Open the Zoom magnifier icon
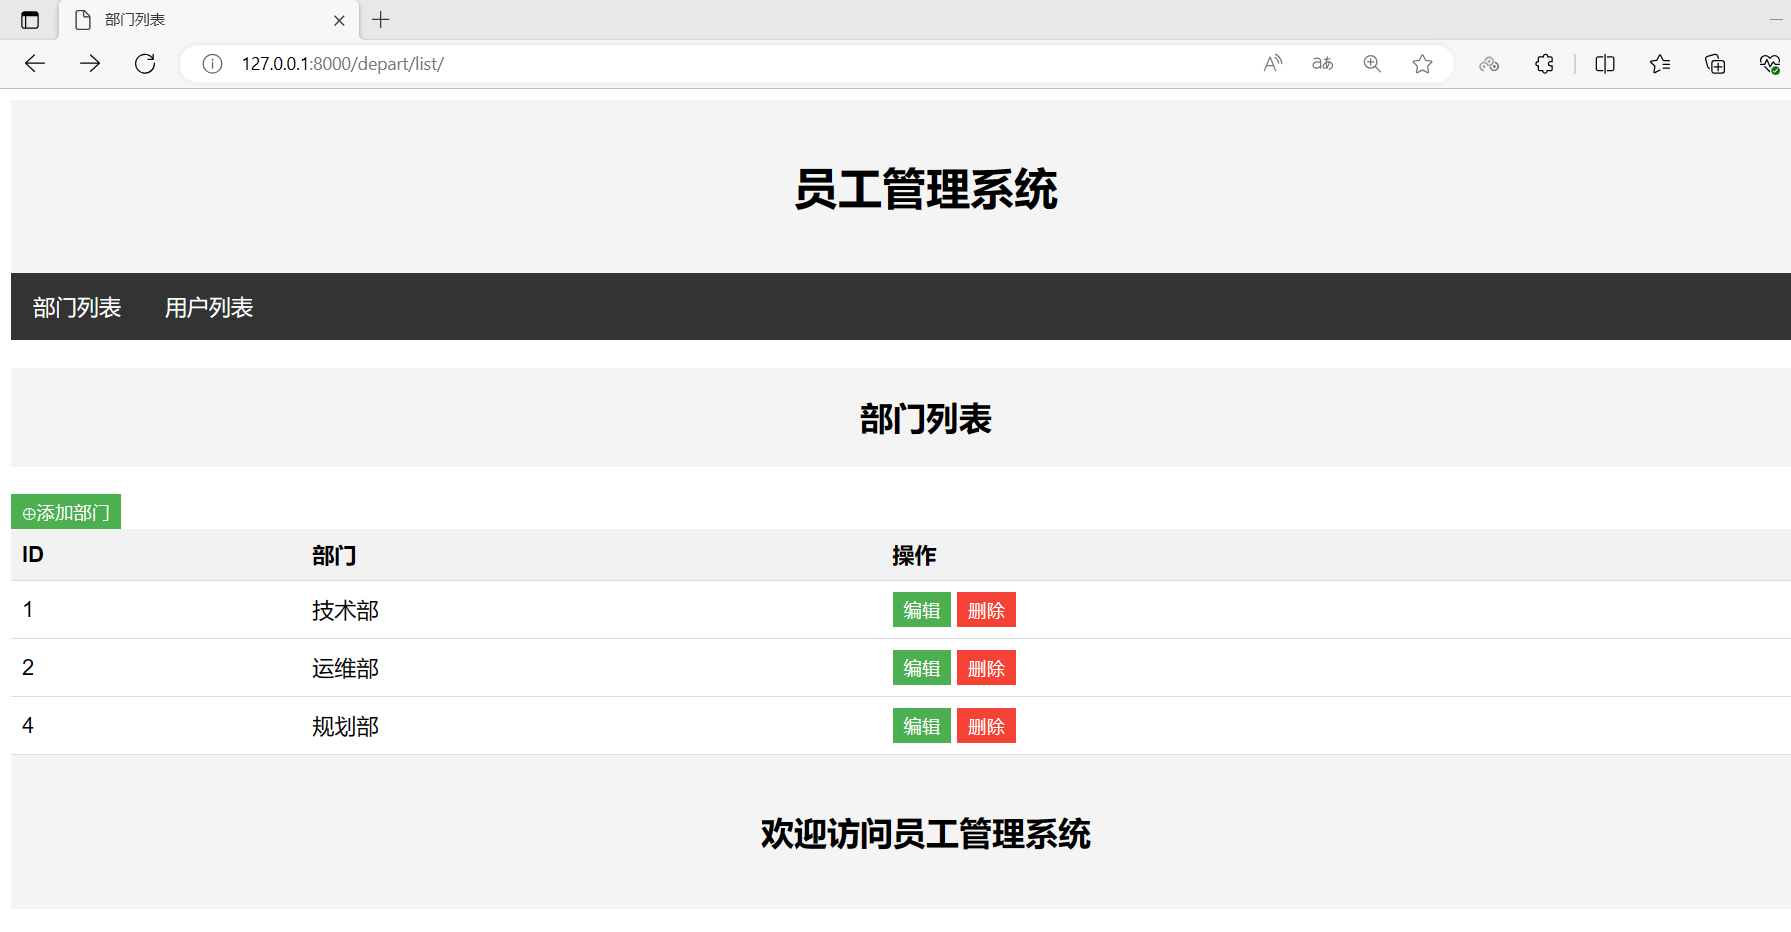The width and height of the screenshot is (1791, 932). pos(1372,64)
